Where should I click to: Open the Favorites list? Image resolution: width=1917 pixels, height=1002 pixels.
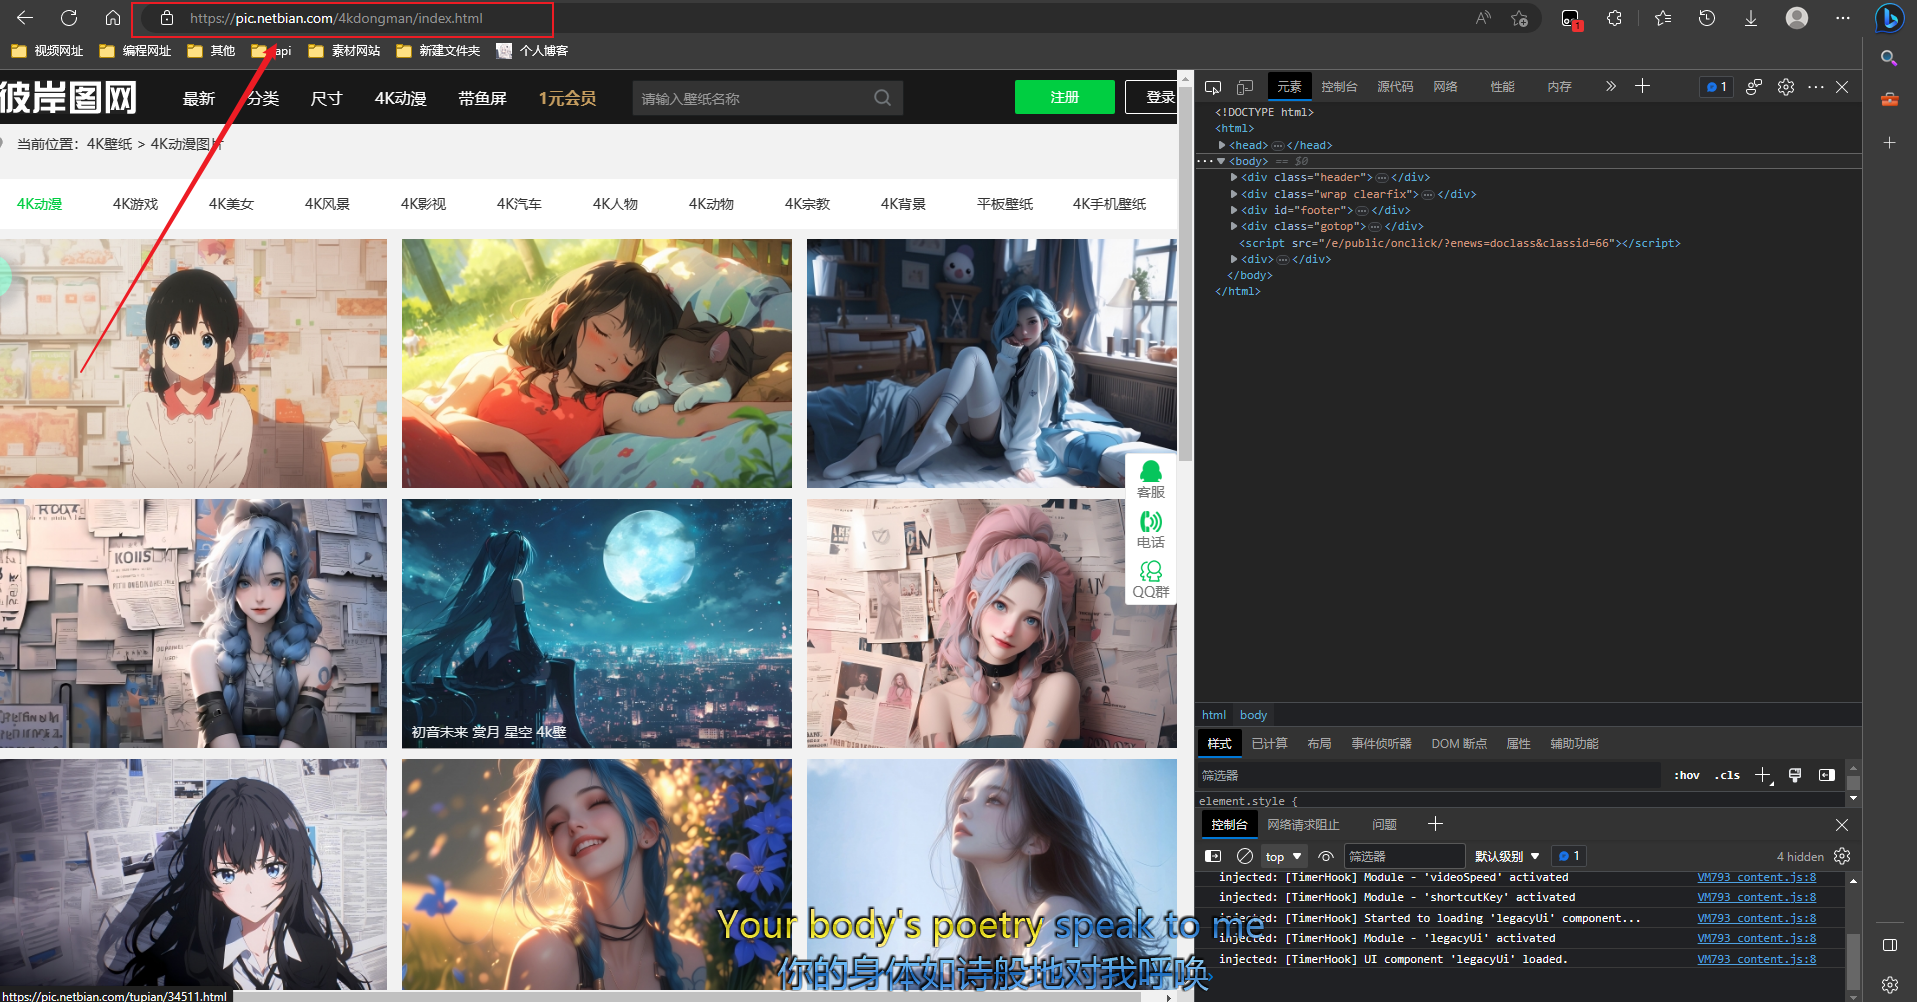coord(1662,18)
